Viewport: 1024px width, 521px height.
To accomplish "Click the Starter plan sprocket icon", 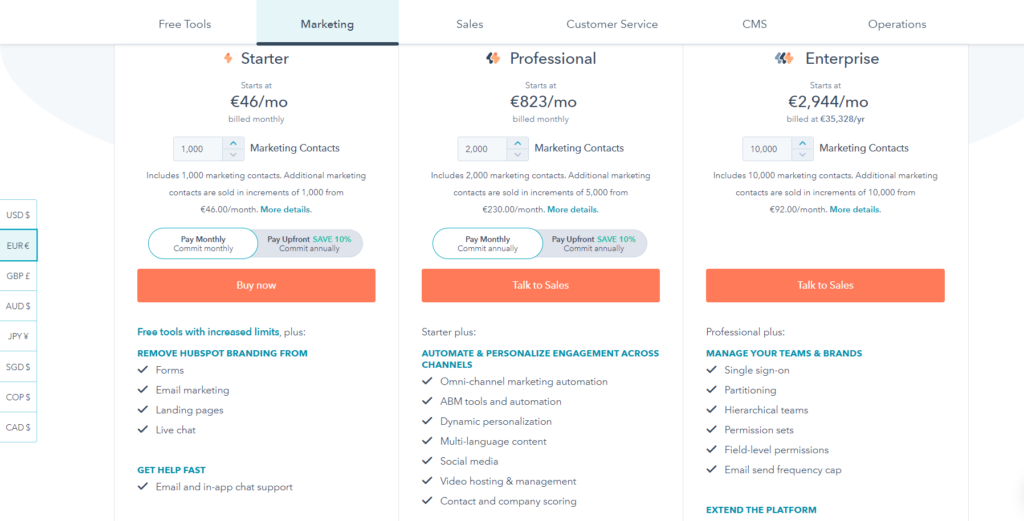I will click(x=228, y=59).
